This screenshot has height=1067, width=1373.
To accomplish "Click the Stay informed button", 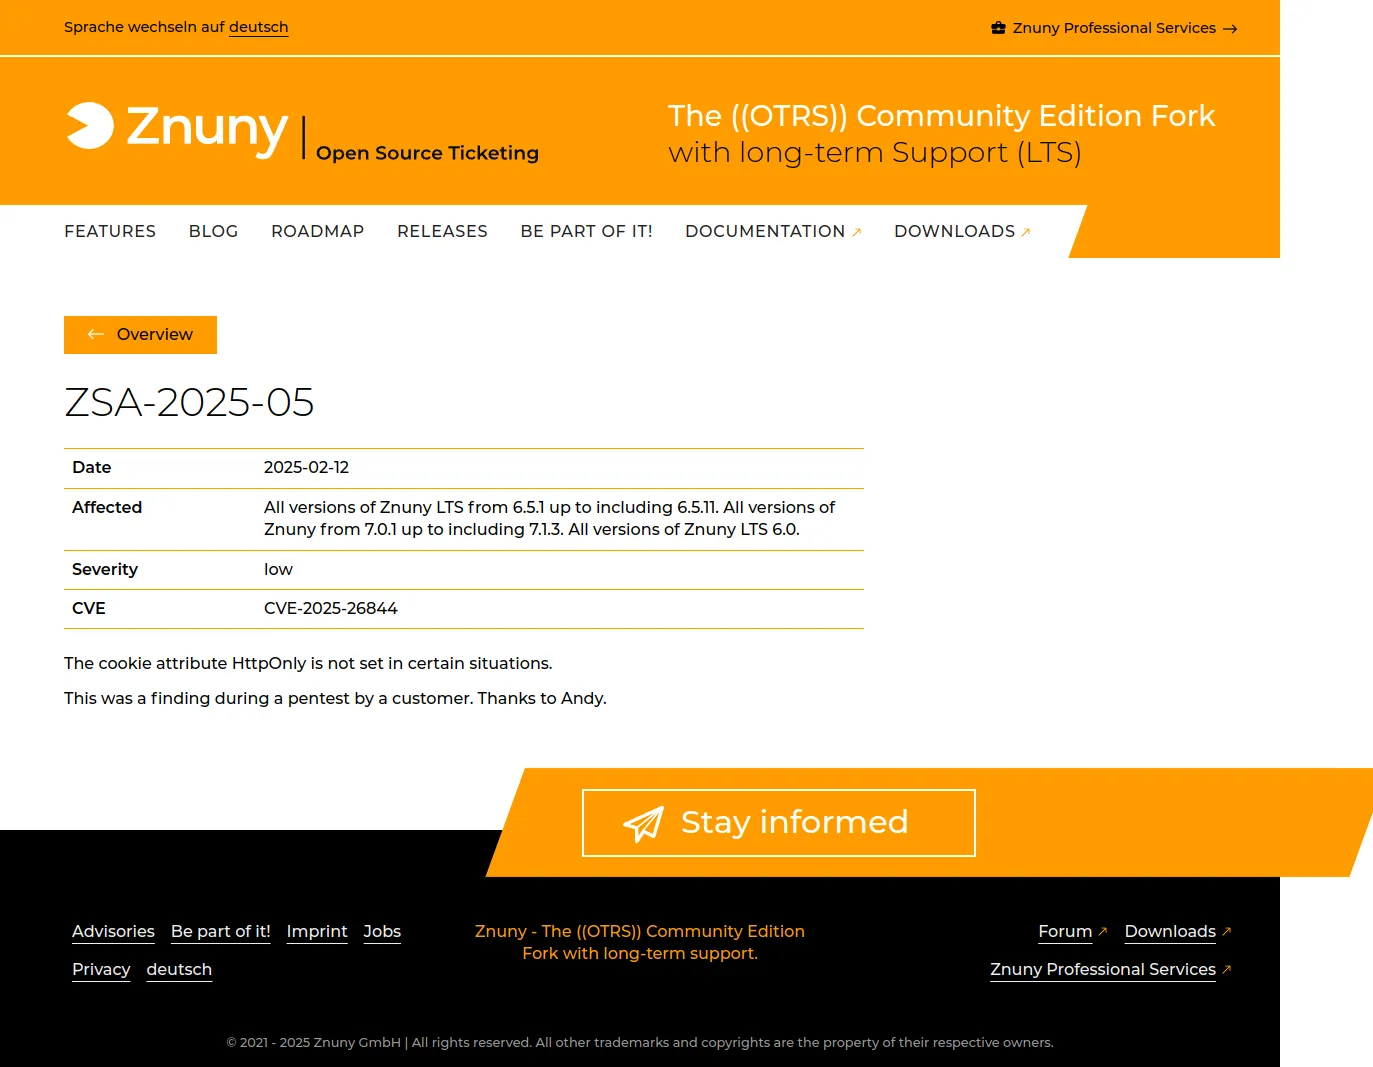I will coord(779,823).
